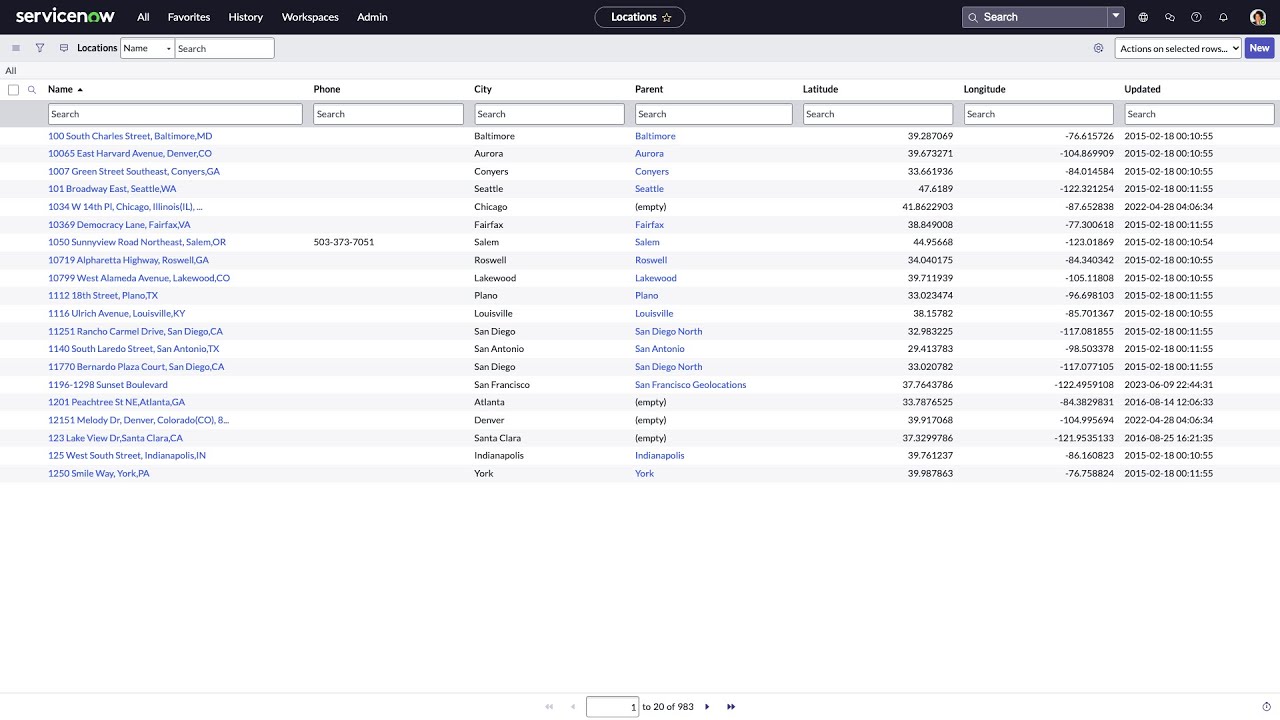Go to previous page arrow

(x=573, y=707)
